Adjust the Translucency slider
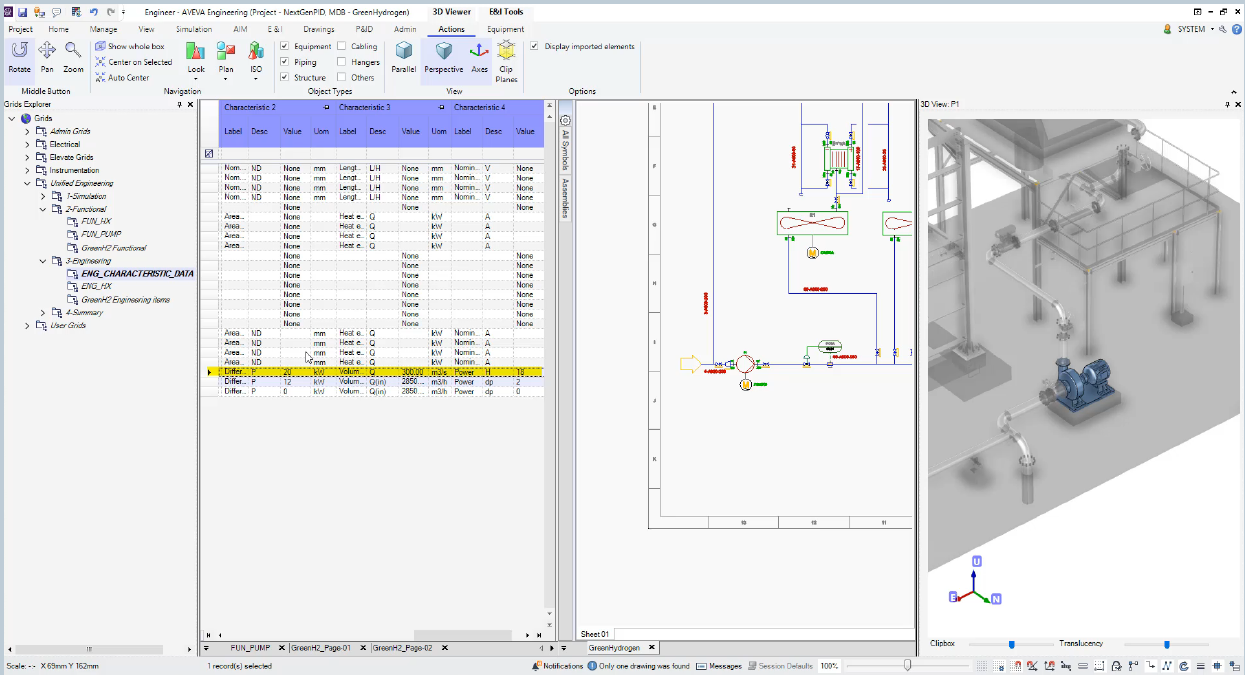The height and width of the screenshot is (675, 1245). point(1167,645)
